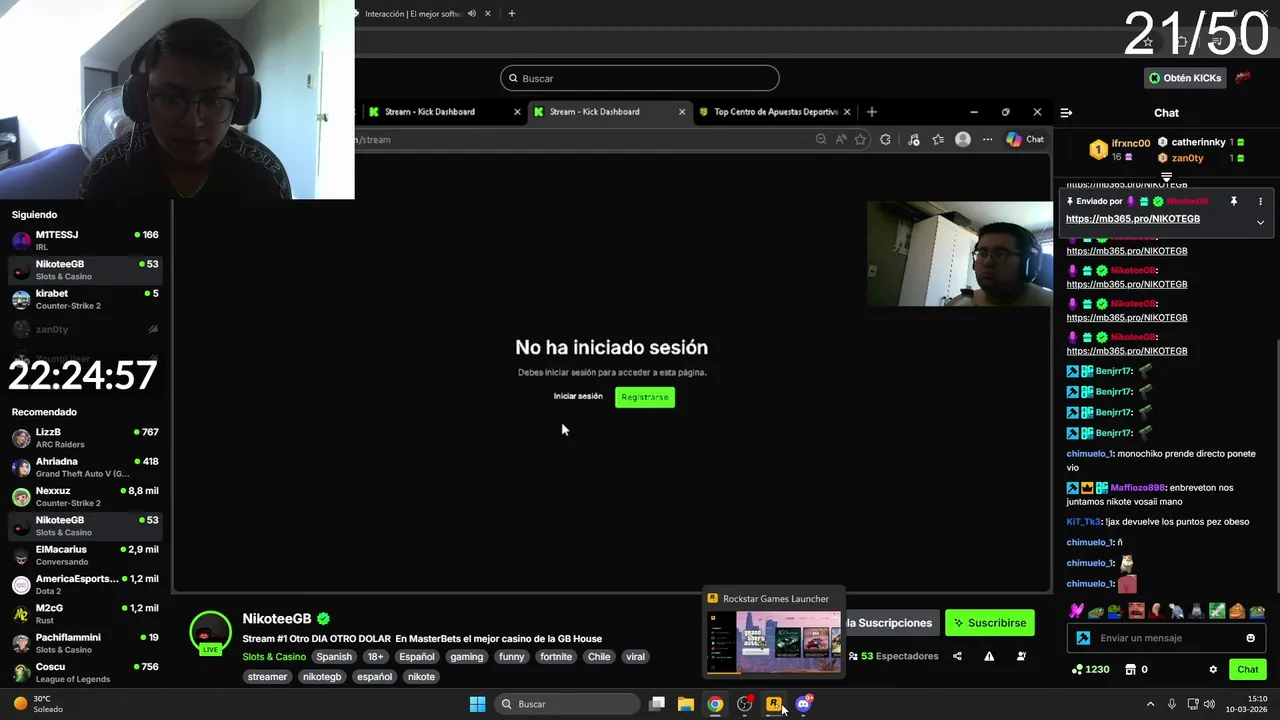Mute the Interacción tab audio icon
The height and width of the screenshot is (720, 1280).
click(472, 14)
